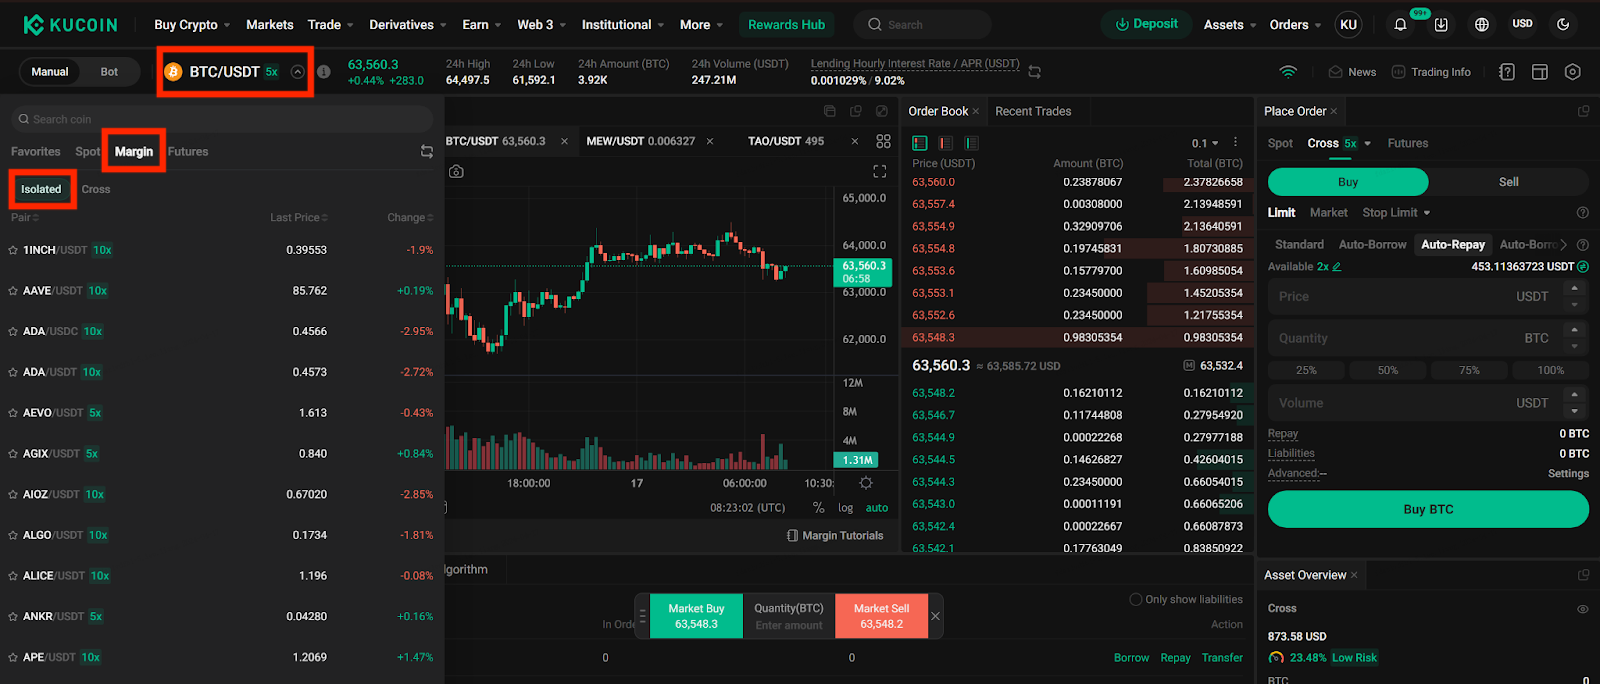Screen dimensions: 1600x684
Task: Click the transfer icon next to available USDT
Action: coord(1583,267)
